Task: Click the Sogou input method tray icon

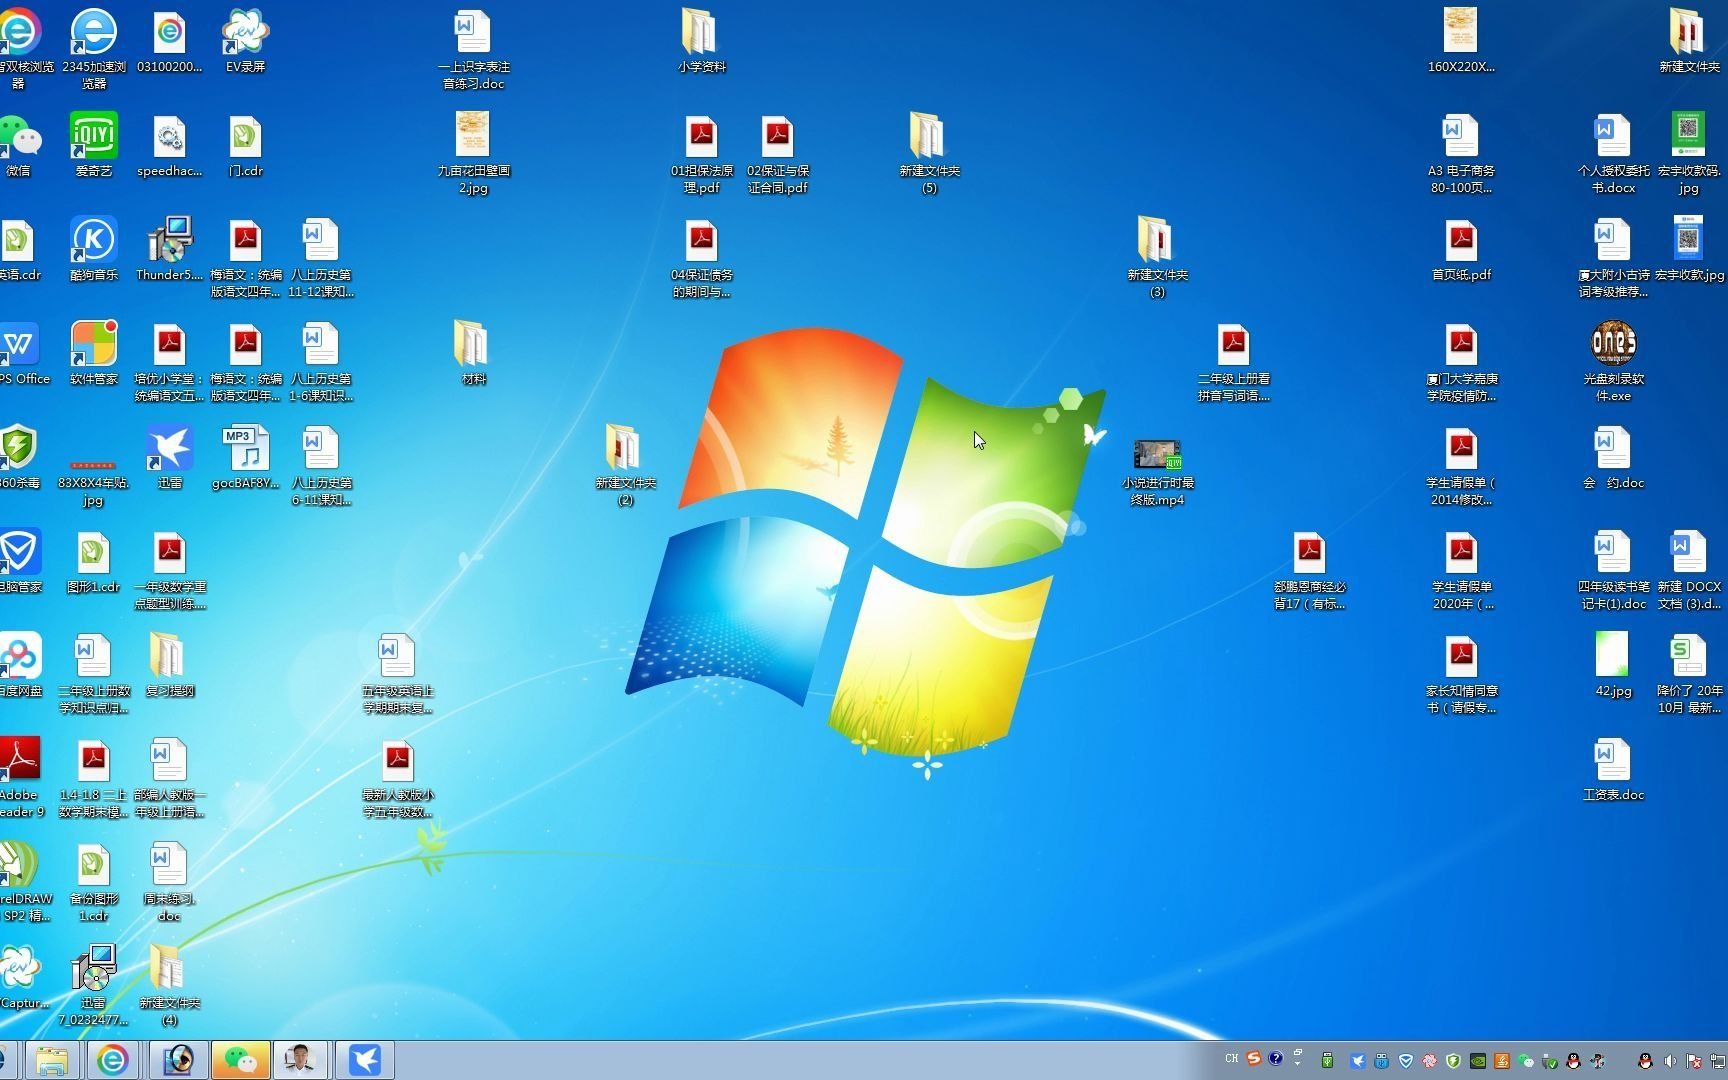Action: [x=1253, y=1058]
